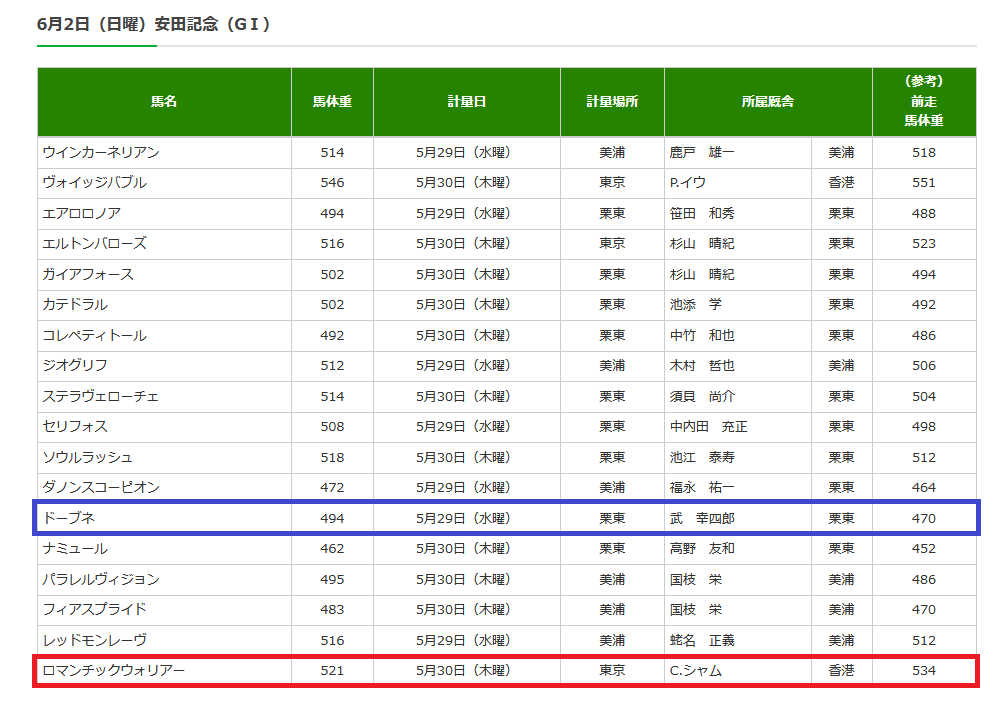Select horse name ジオグリフ
Image resolution: width=994 pixels, height=704 pixels.
75,365
